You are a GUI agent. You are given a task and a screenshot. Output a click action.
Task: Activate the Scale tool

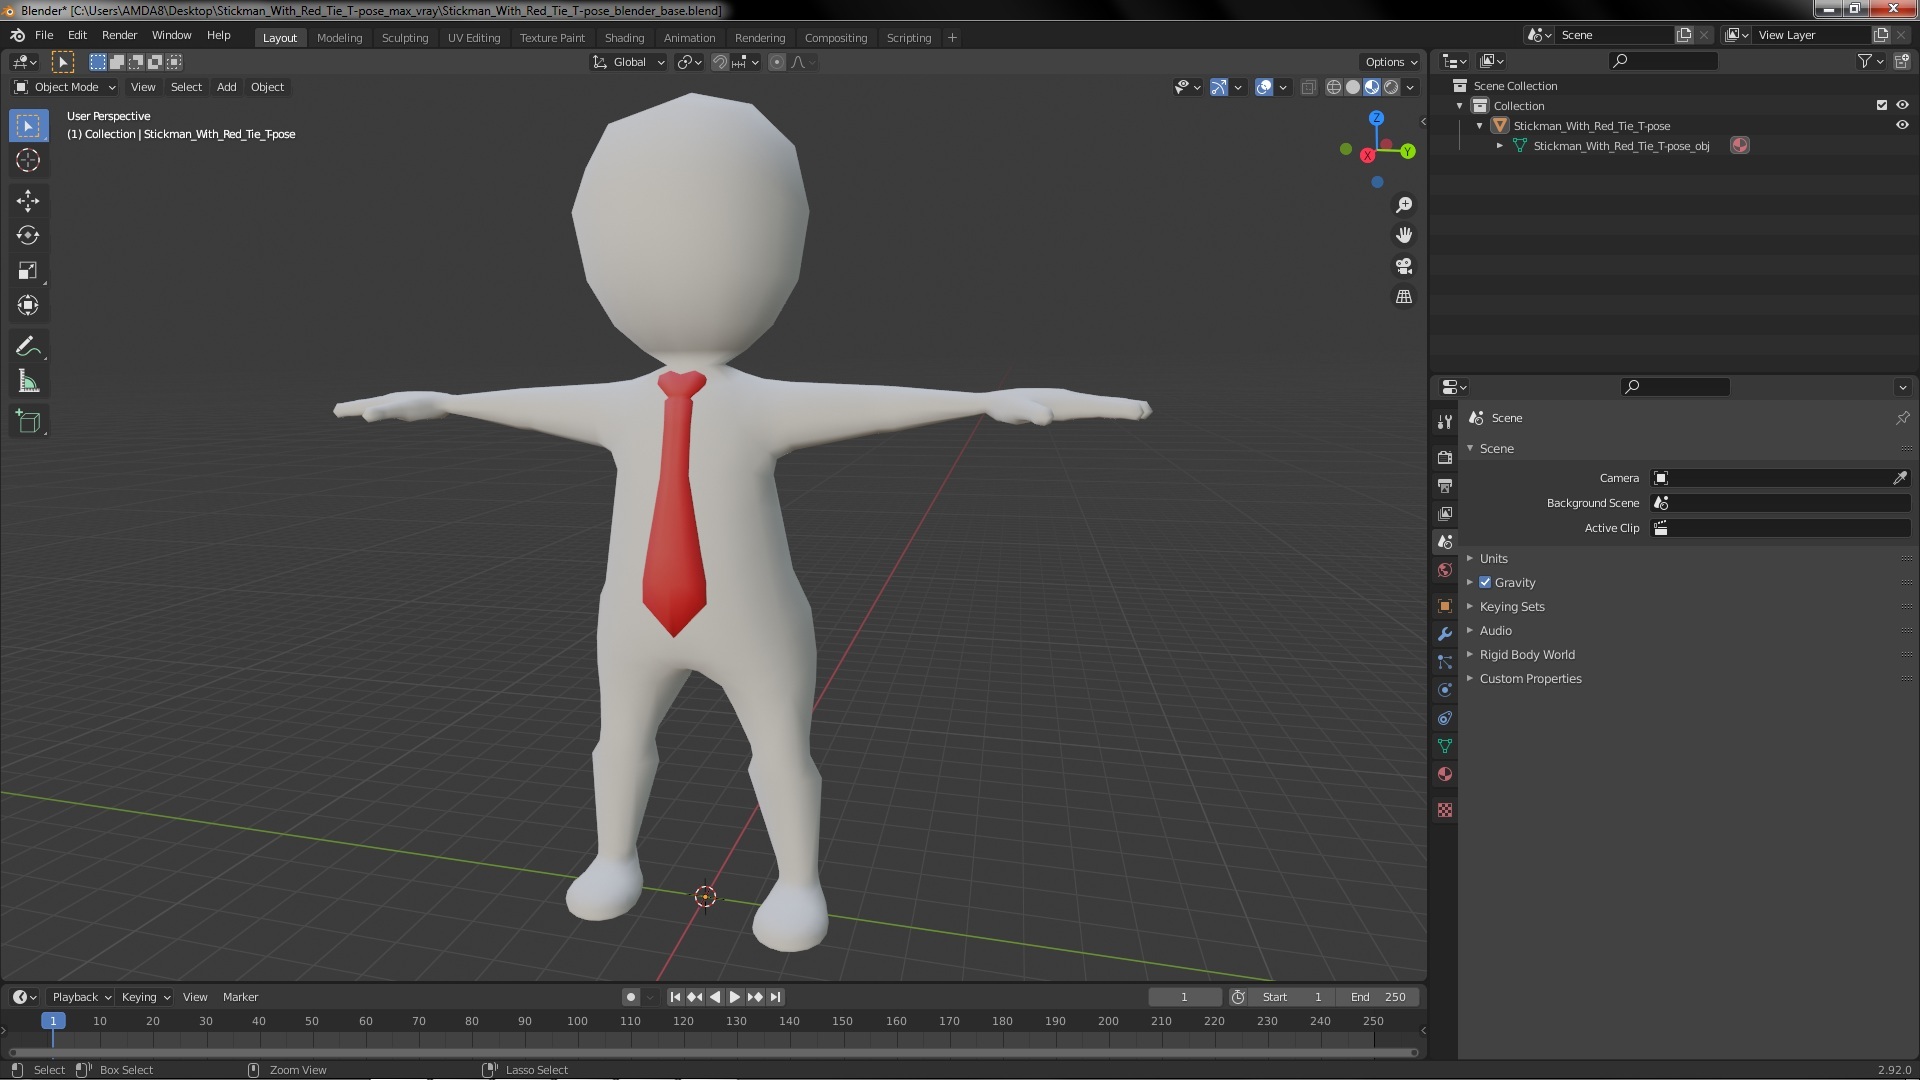point(28,271)
